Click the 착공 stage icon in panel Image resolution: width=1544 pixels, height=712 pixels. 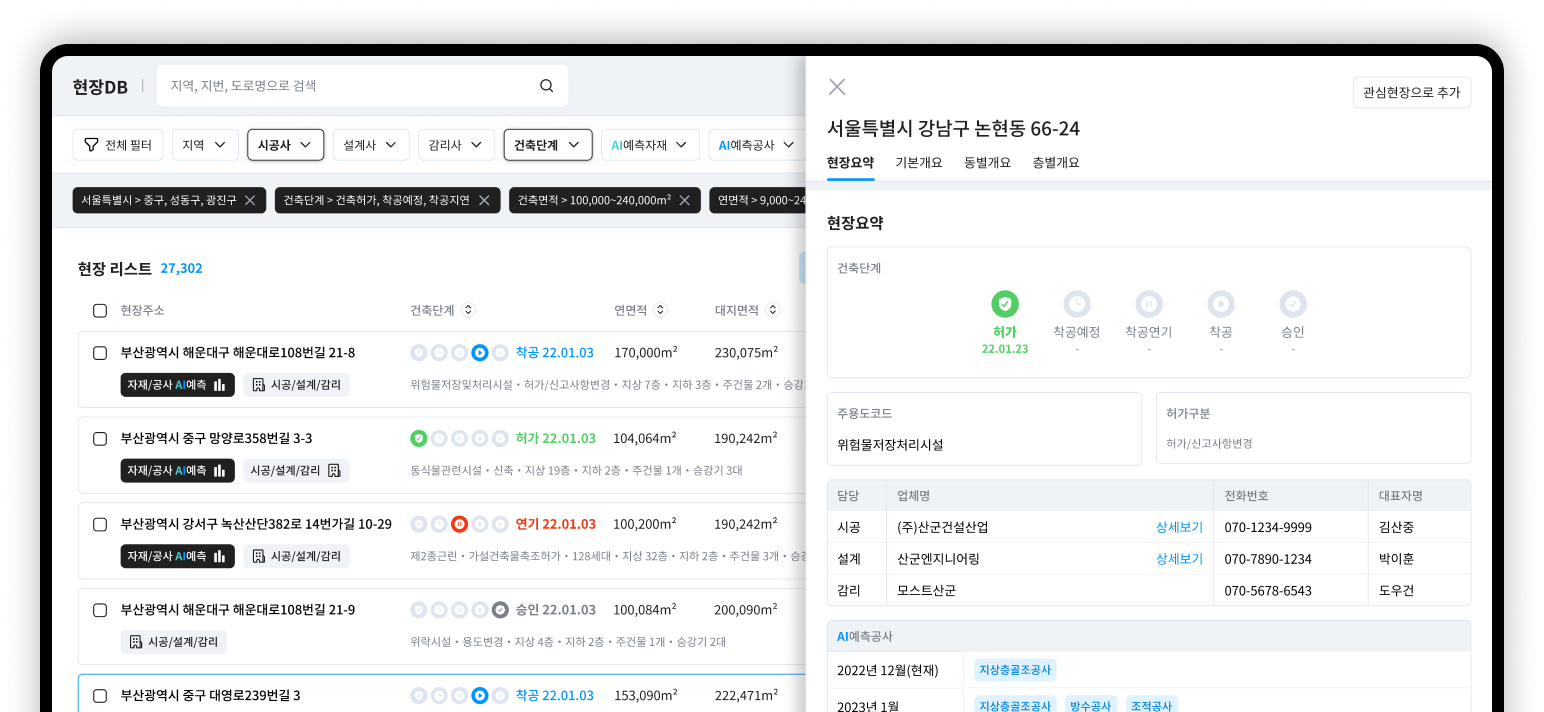coord(1220,304)
